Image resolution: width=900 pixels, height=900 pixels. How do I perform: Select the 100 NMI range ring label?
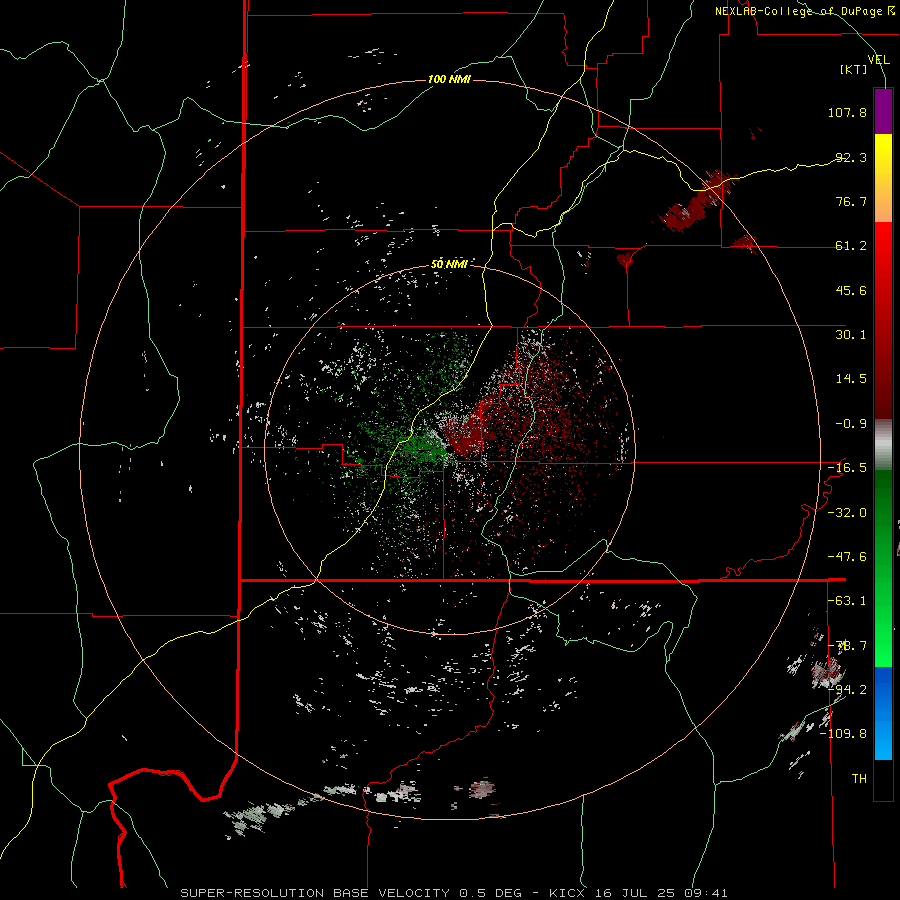pos(449,79)
